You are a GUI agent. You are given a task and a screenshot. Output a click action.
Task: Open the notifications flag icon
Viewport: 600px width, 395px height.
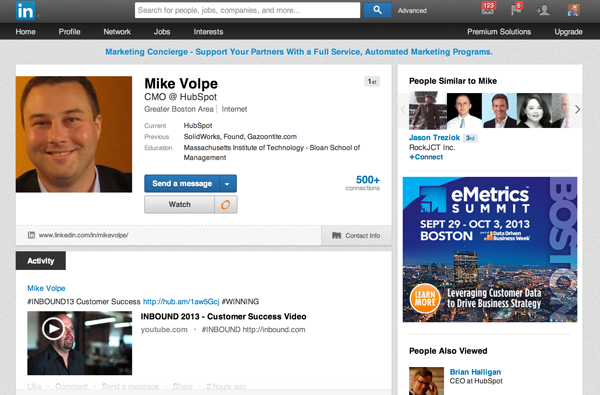(x=517, y=9)
